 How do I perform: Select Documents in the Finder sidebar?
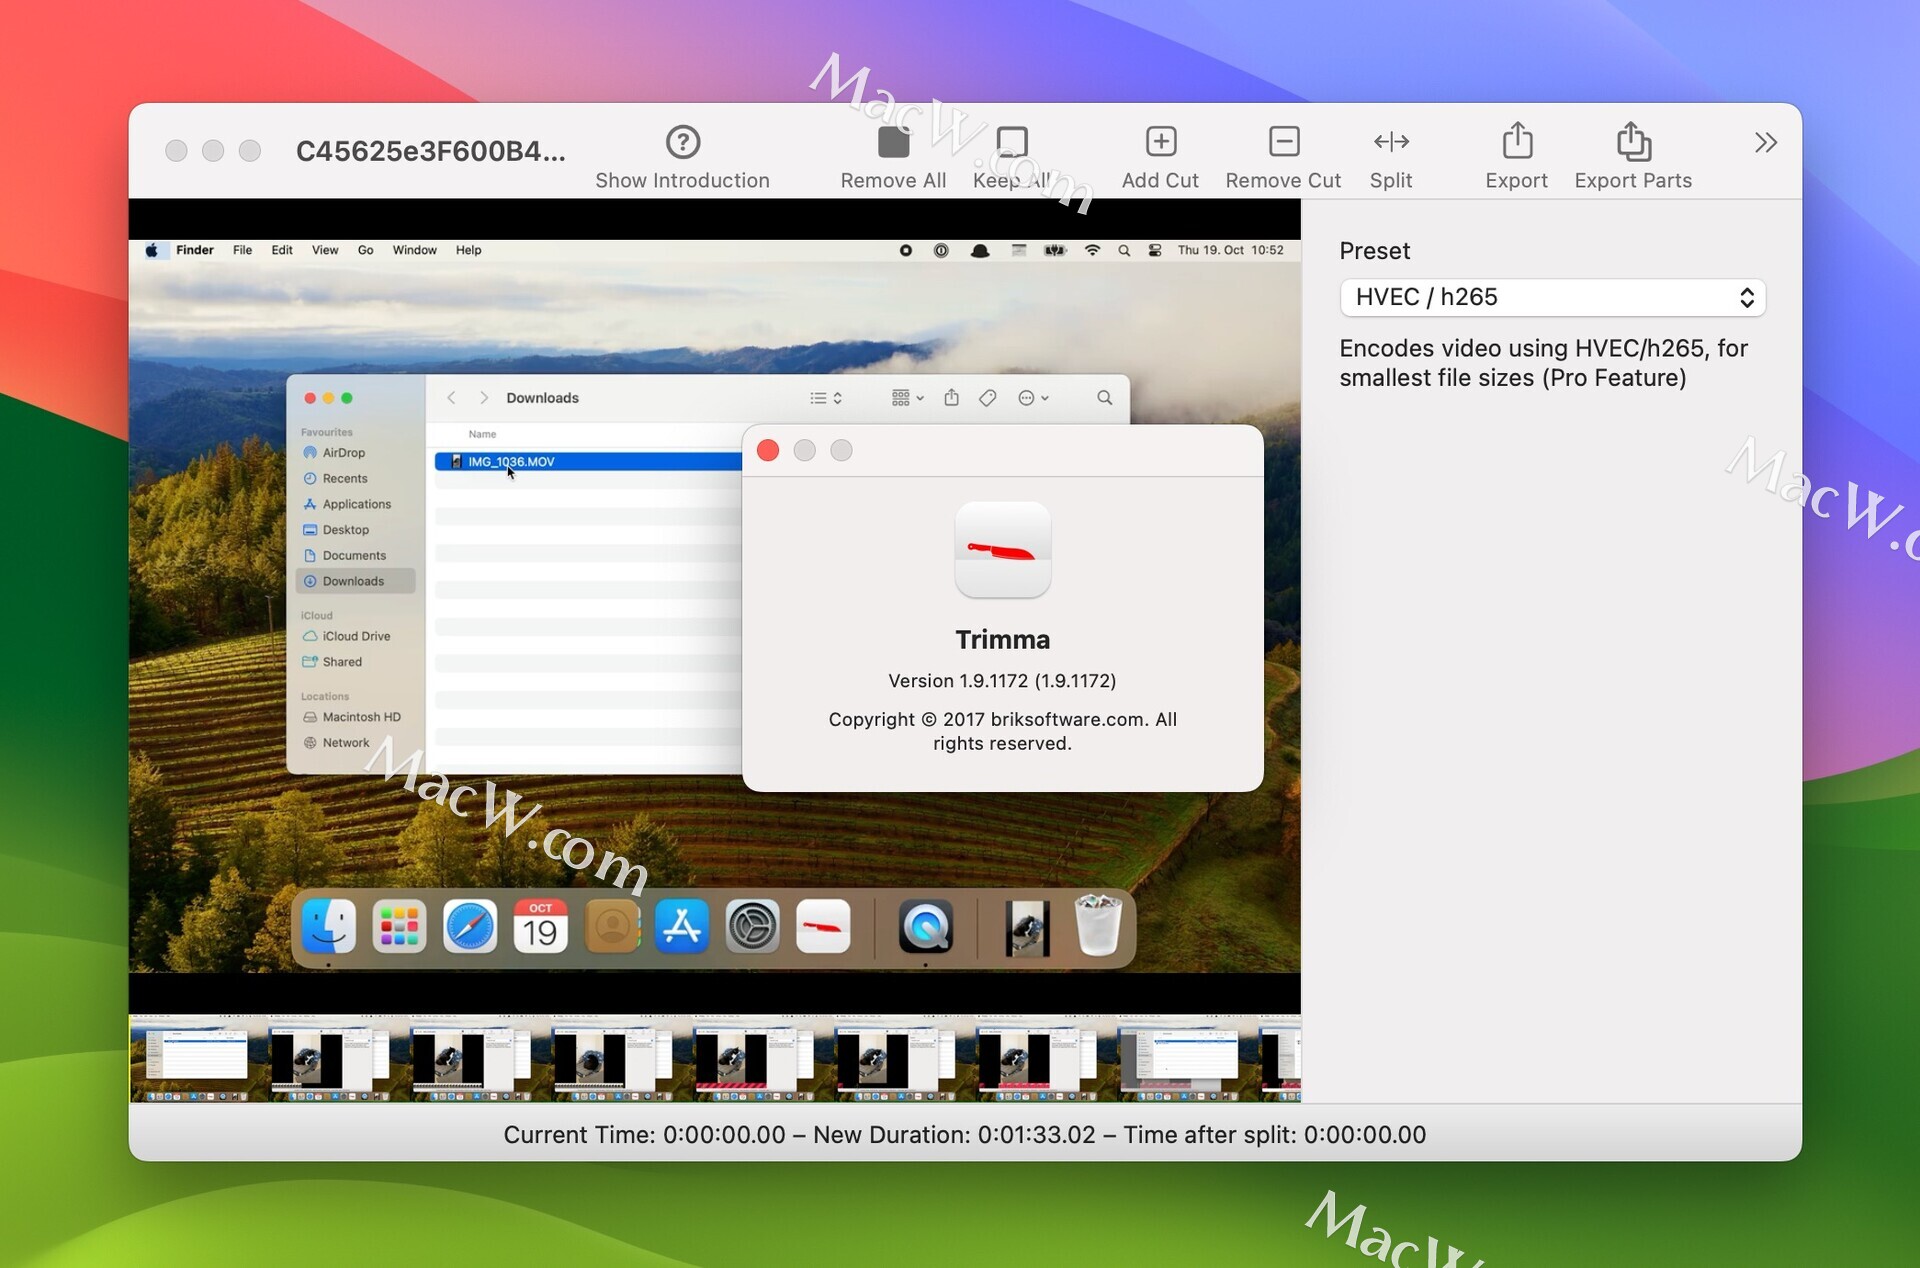354,556
